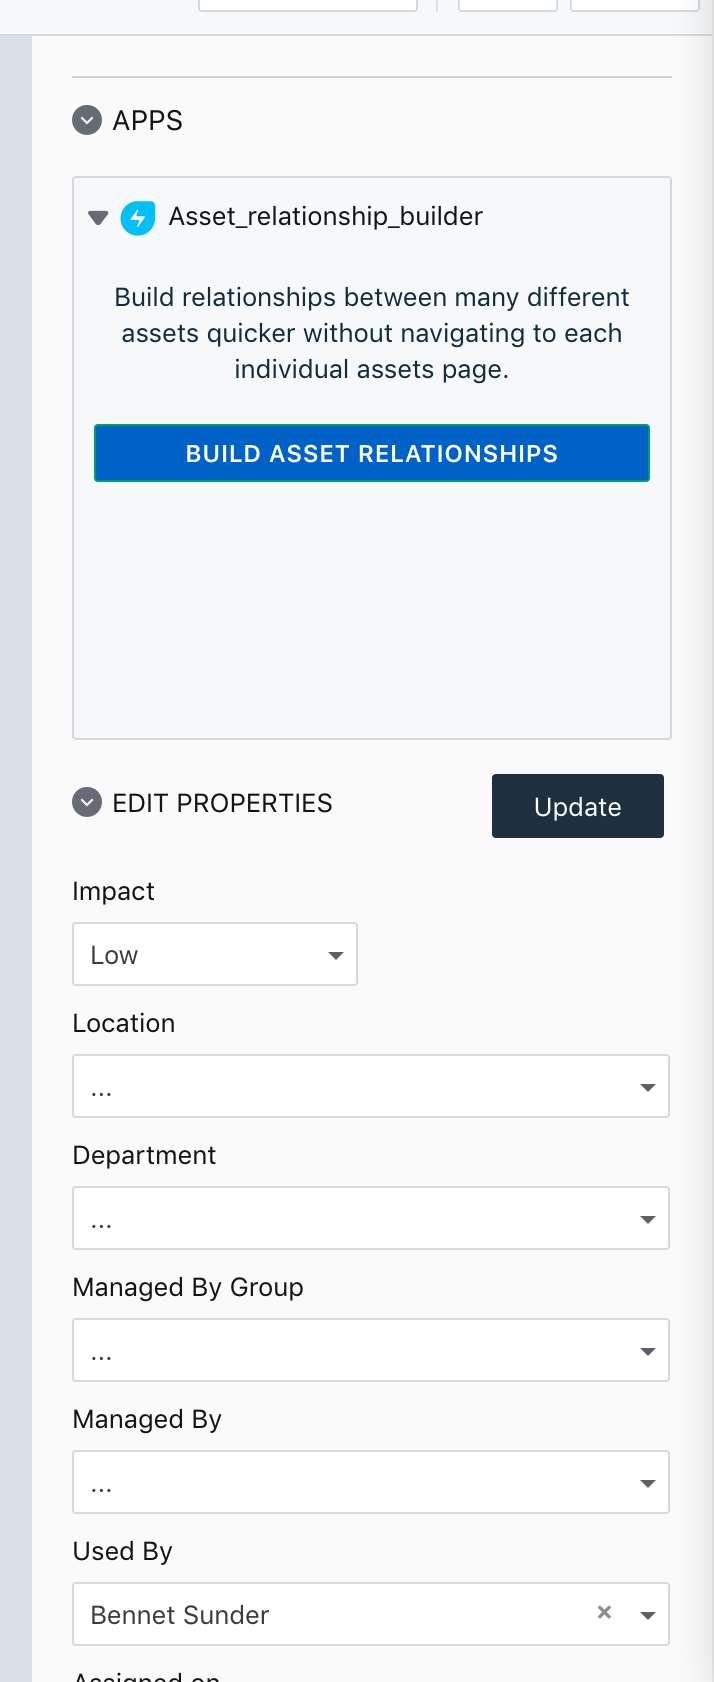Click BUILD ASSET RELATIONSHIPS
Viewport: 714px width, 1682px height.
coord(371,453)
